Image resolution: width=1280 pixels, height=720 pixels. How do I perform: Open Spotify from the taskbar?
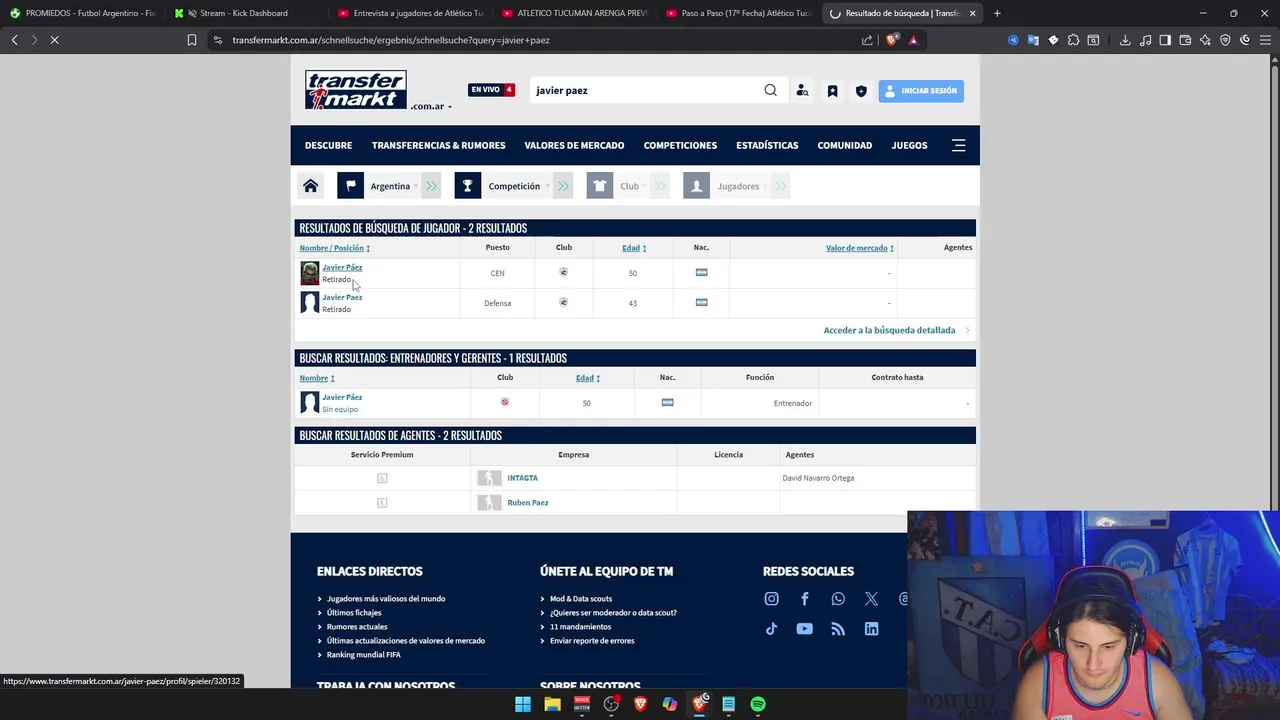click(758, 704)
